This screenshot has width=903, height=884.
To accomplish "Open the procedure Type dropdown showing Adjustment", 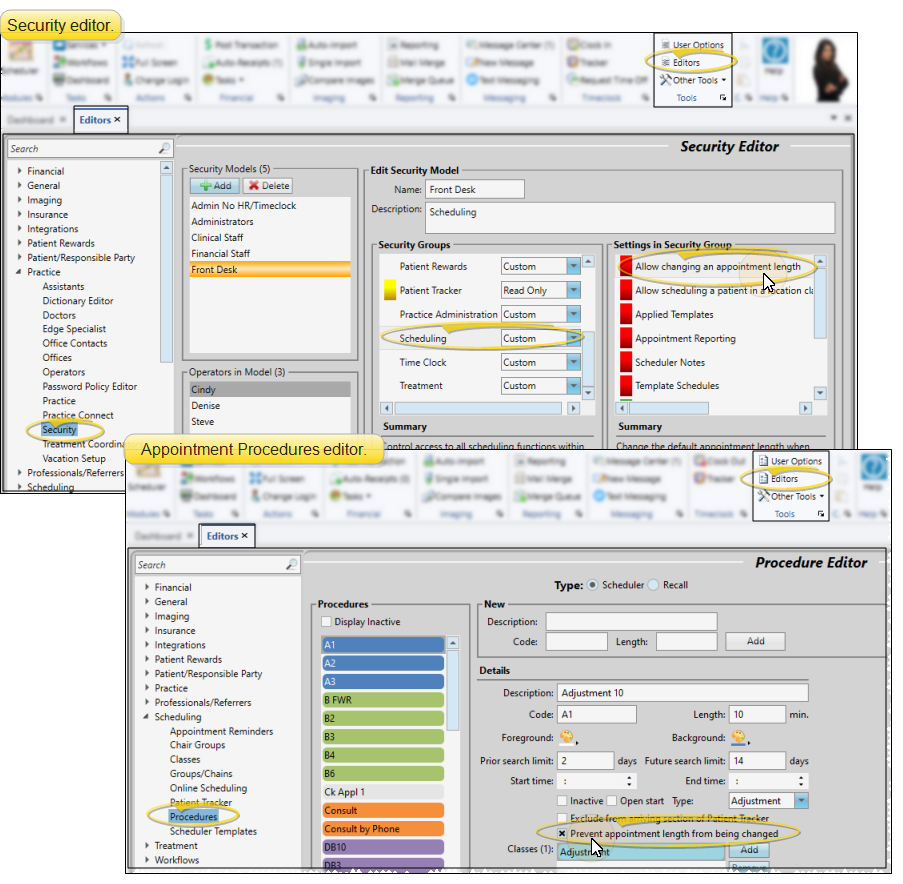I will 802,801.
